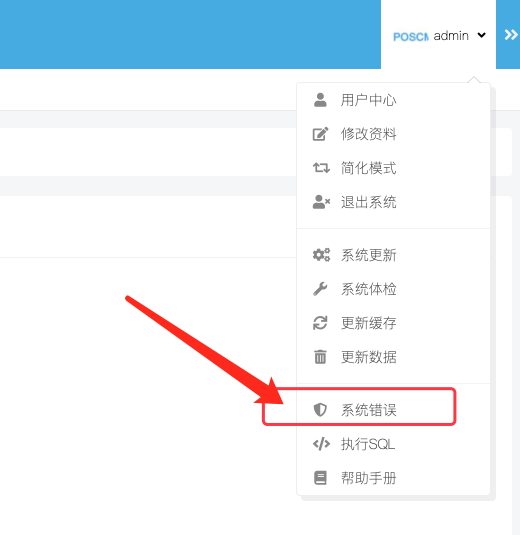The width and height of the screenshot is (520, 535).
Task: Select 更新数据 menu item
Action: 393,357
